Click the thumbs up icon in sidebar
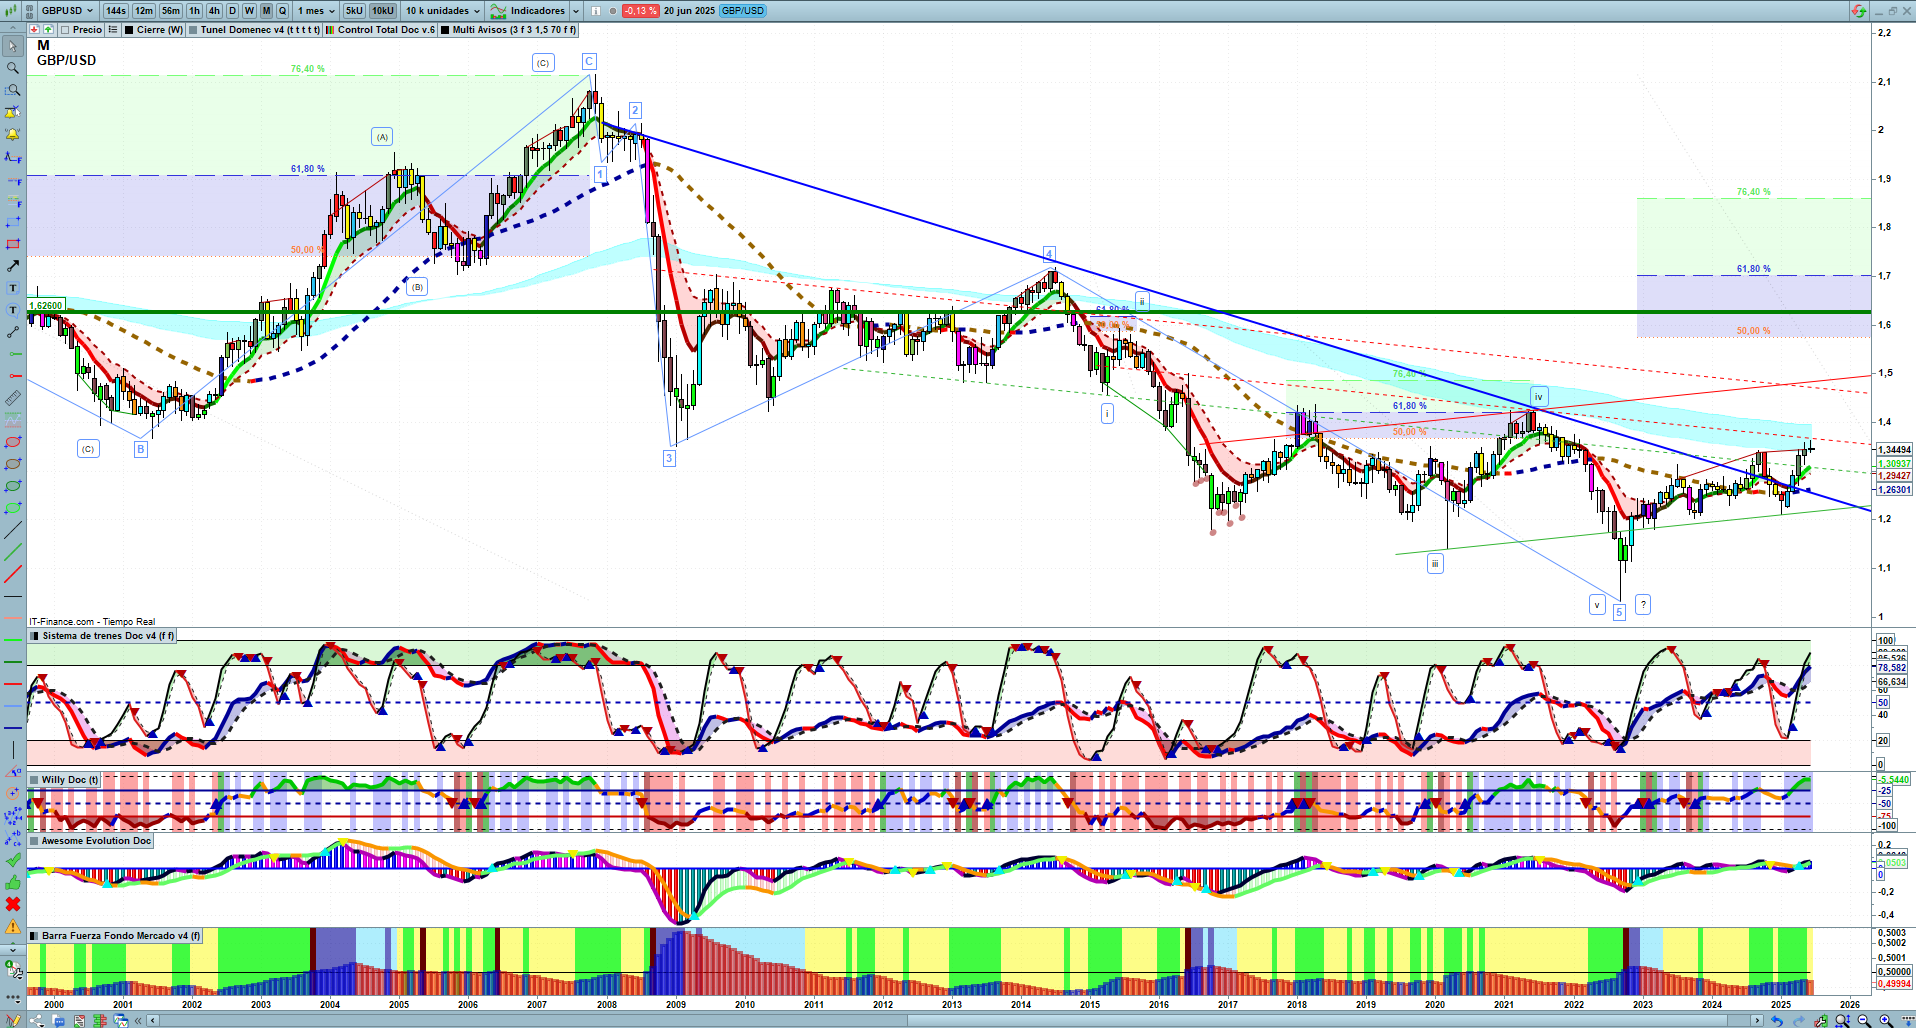 point(13,882)
